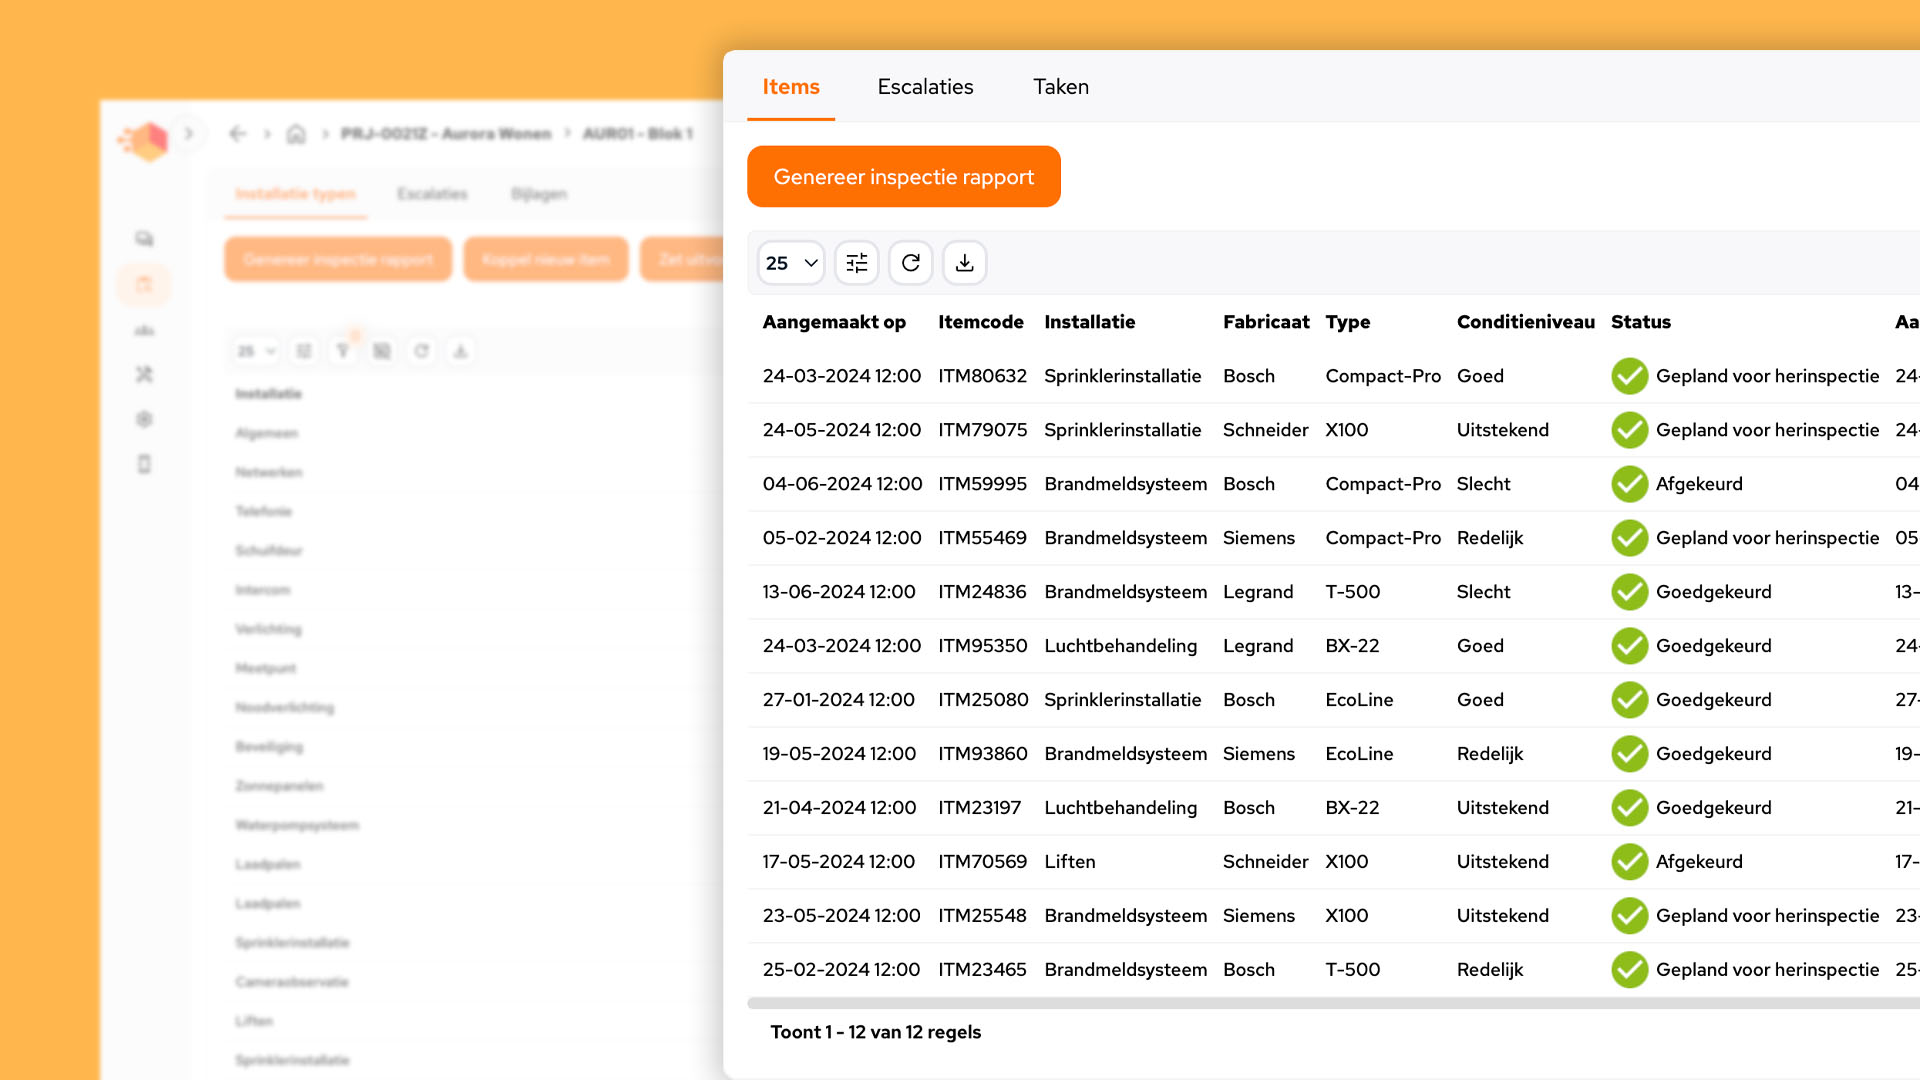Click the download export icon
This screenshot has width=1920, height=1080.
(964, 263)
